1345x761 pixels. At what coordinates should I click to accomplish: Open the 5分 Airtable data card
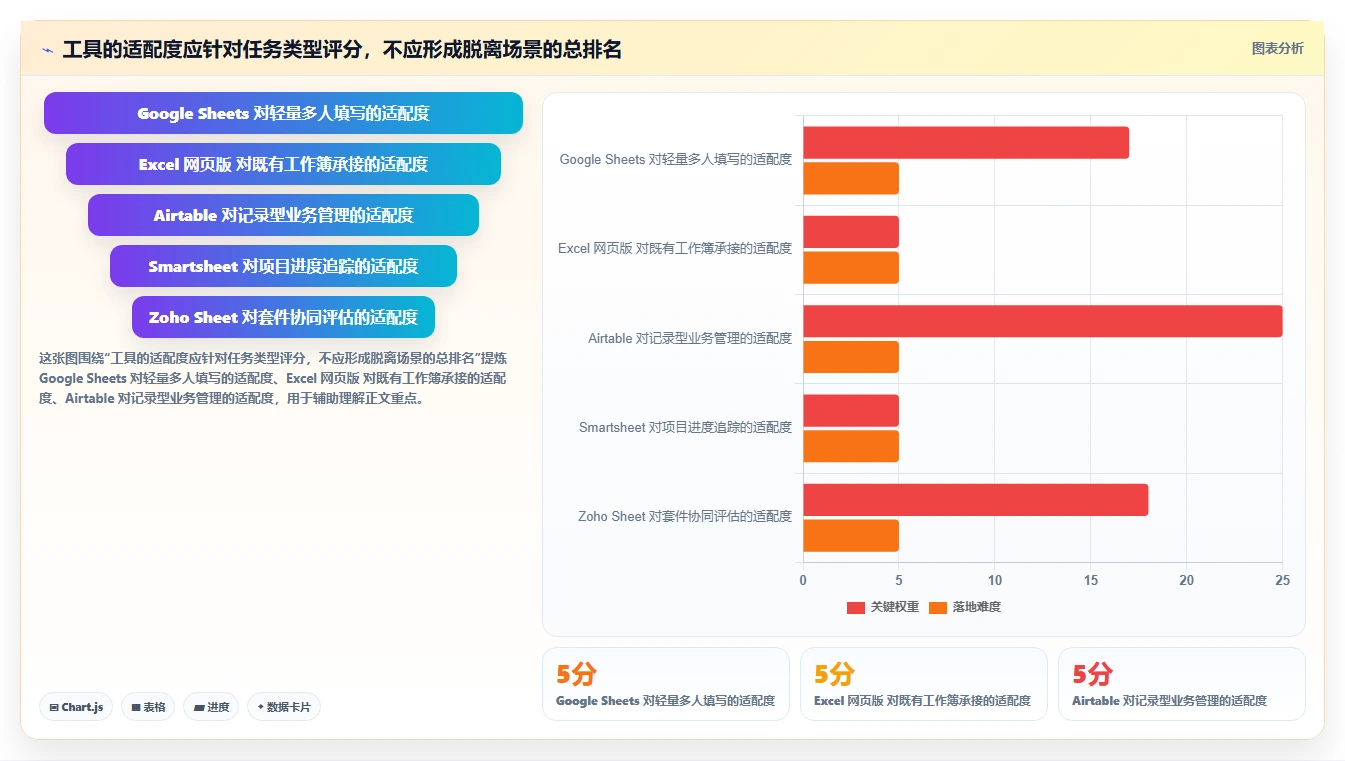pos(1182,684)
